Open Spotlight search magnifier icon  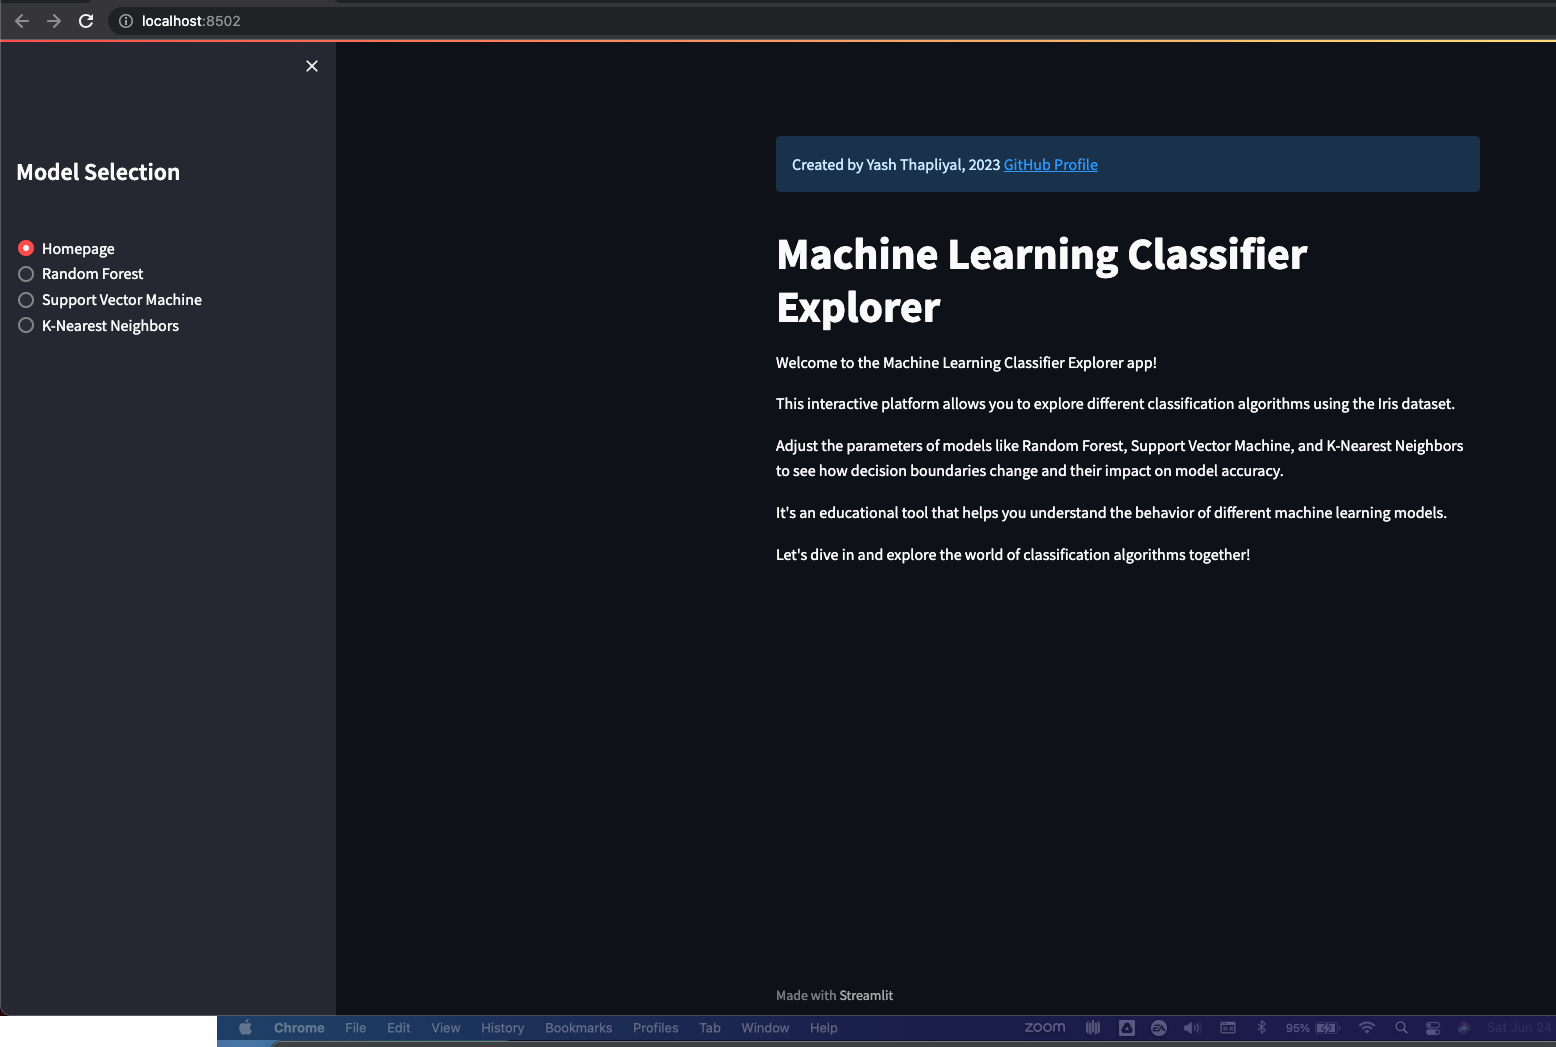click(1401, 1028)
